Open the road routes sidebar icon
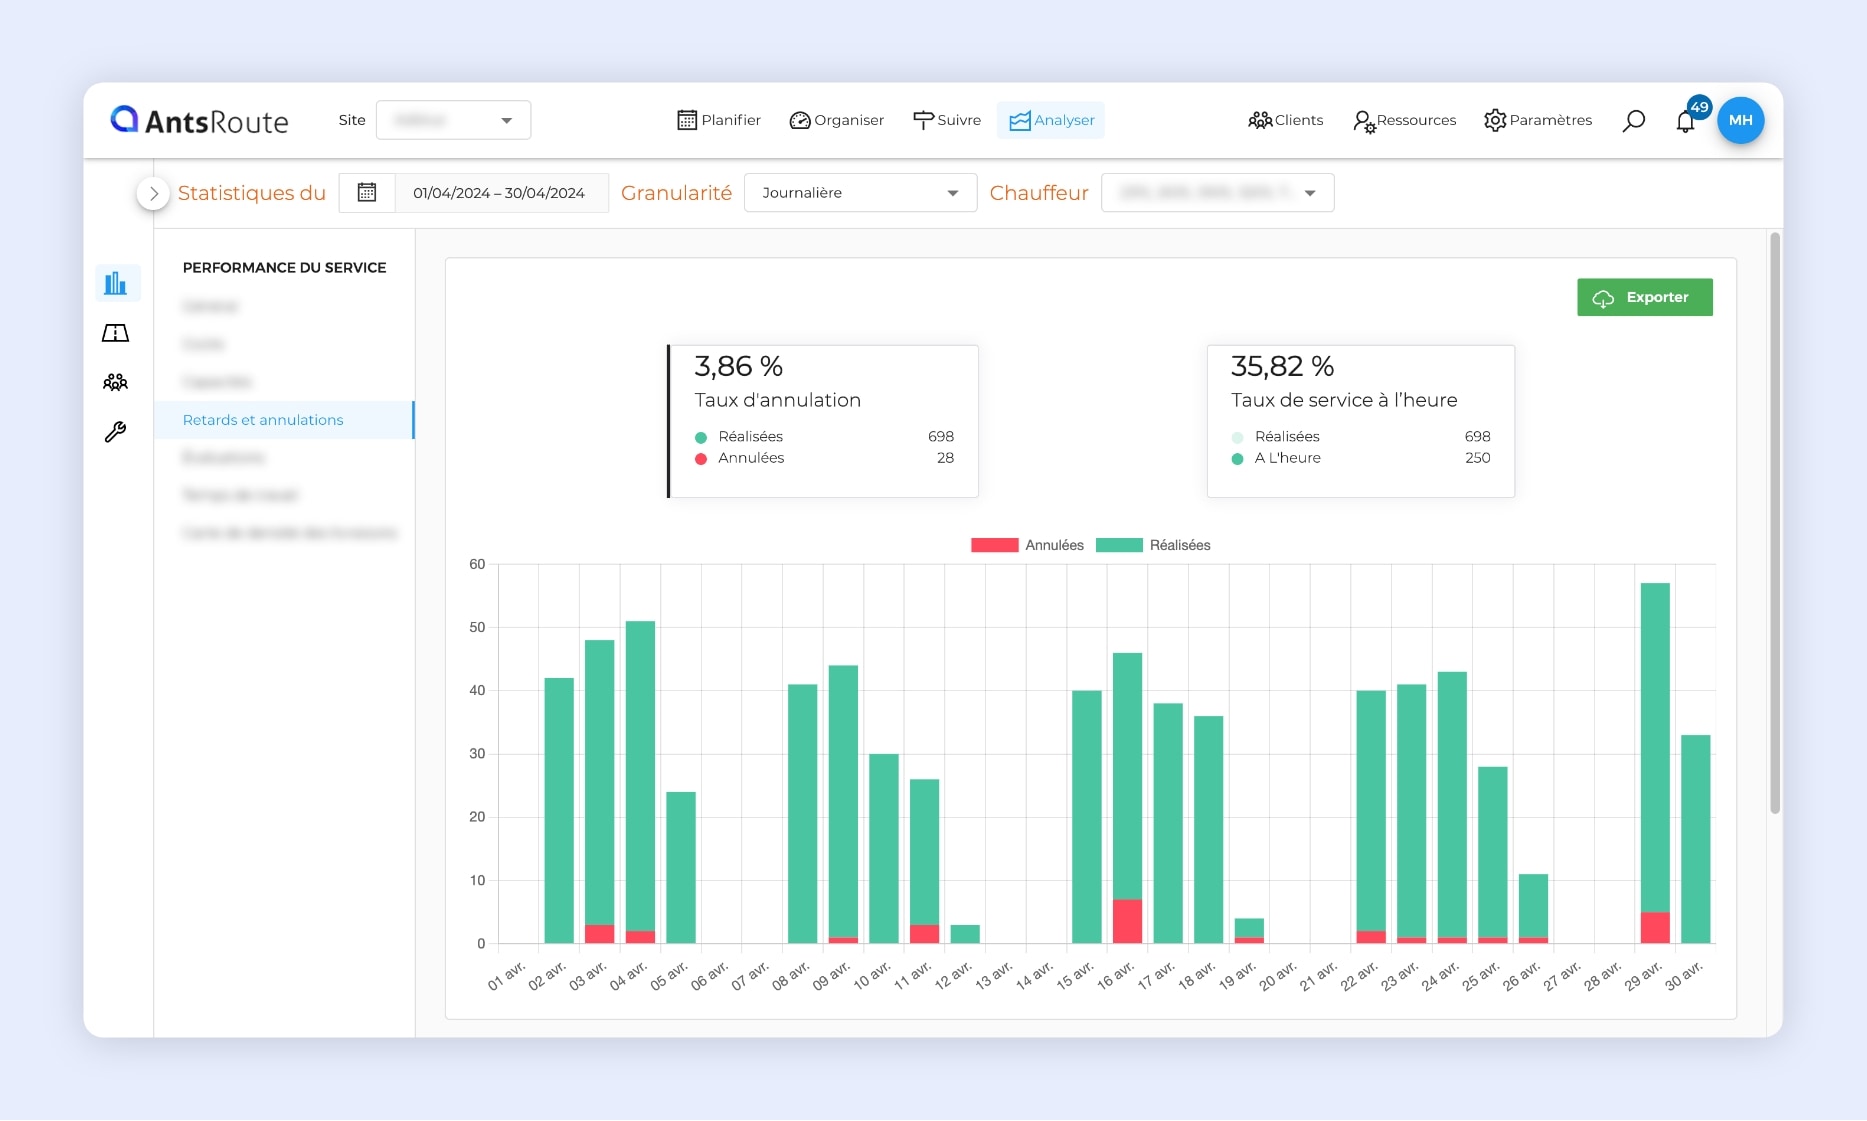The width and height of the screenshot is (1867, 1121). point(116,333)
